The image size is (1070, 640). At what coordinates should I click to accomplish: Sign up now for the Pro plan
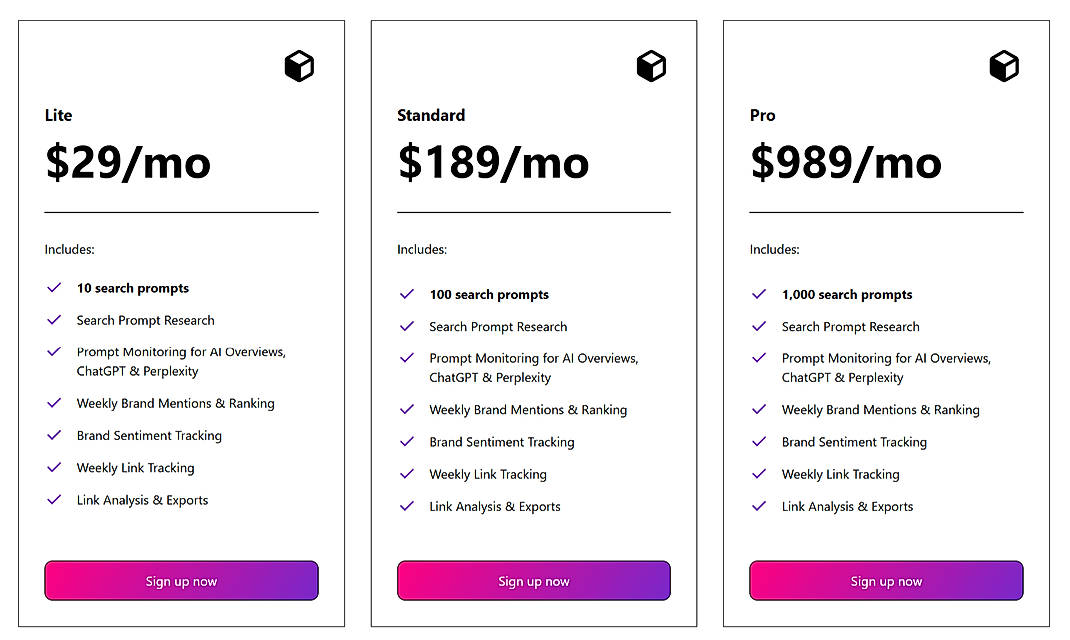(886, 581)
